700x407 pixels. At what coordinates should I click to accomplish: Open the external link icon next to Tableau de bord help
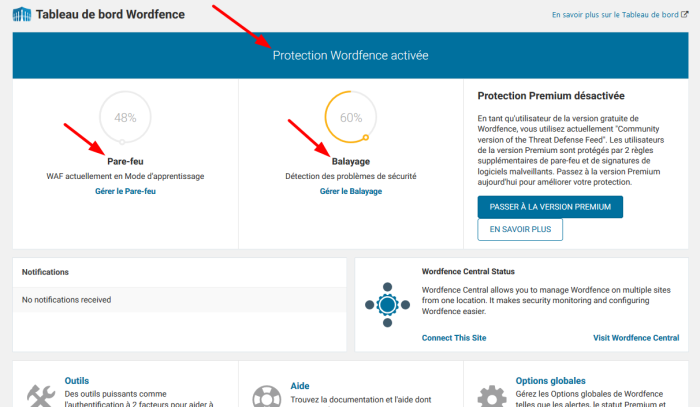tap(684, 14)
